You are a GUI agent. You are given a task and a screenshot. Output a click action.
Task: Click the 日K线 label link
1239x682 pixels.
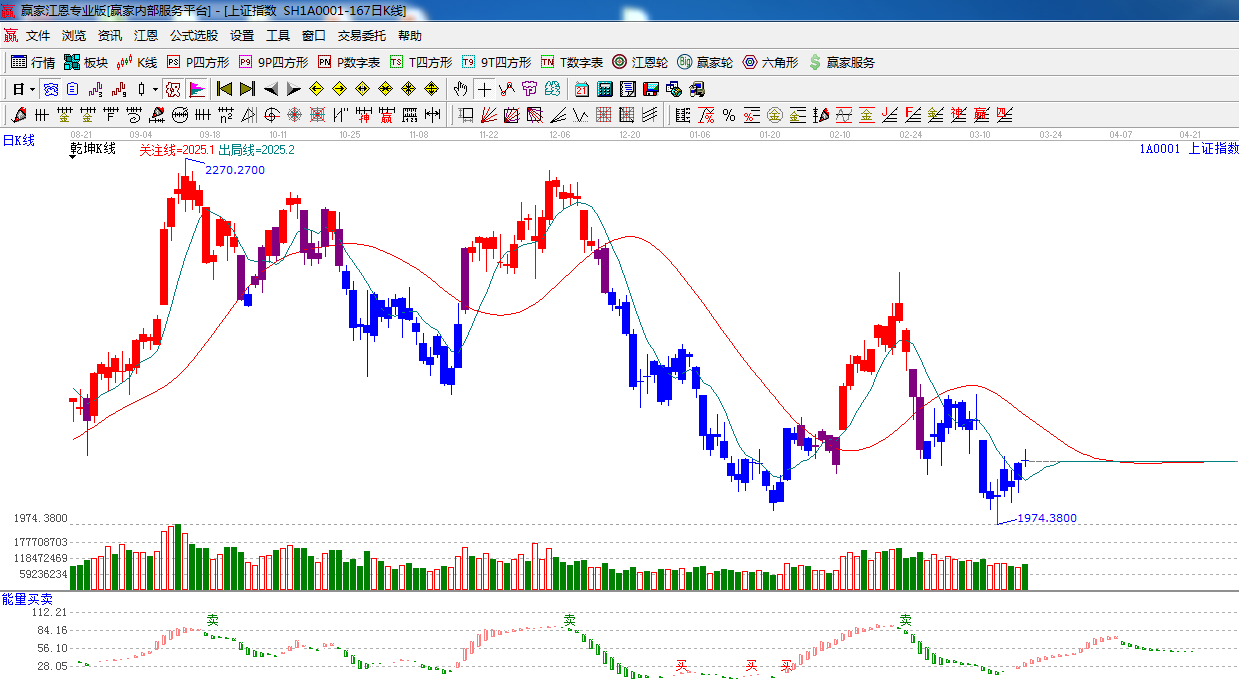pyautogui.click(x=18, y=141)
